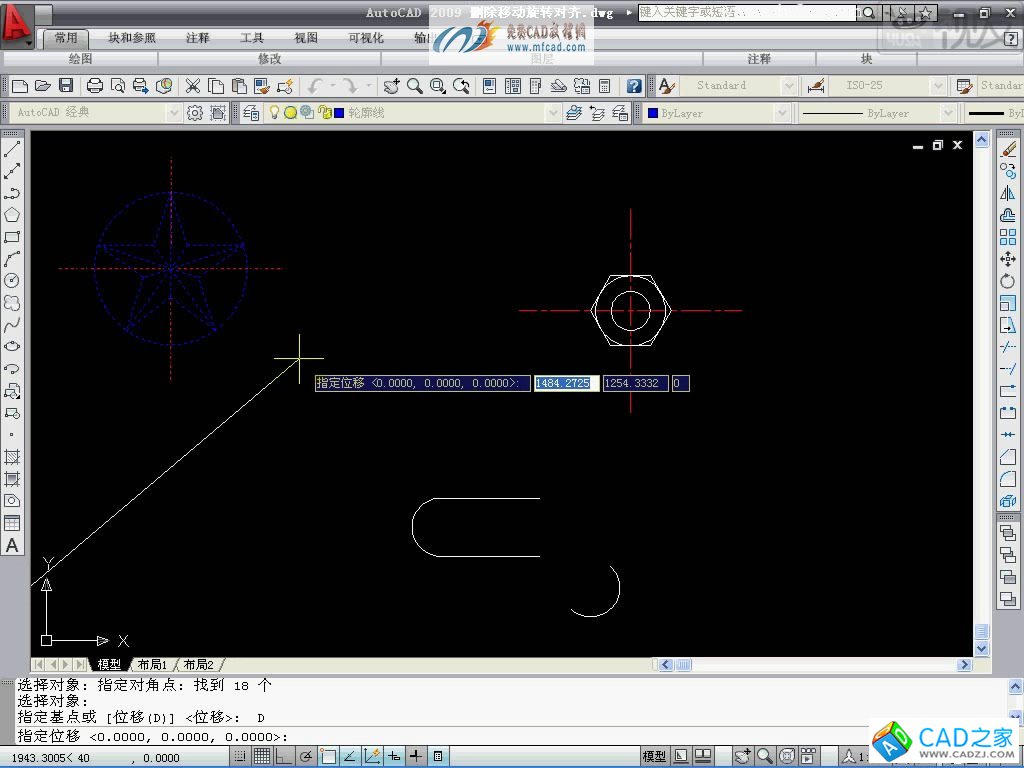Toggle Grid display in status bar

click(x=261, y=757)
